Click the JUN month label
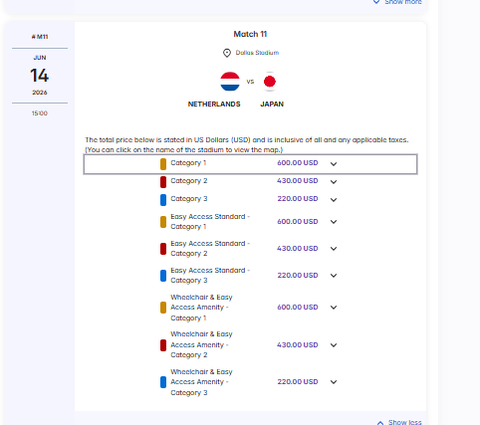 click(40, 58)
